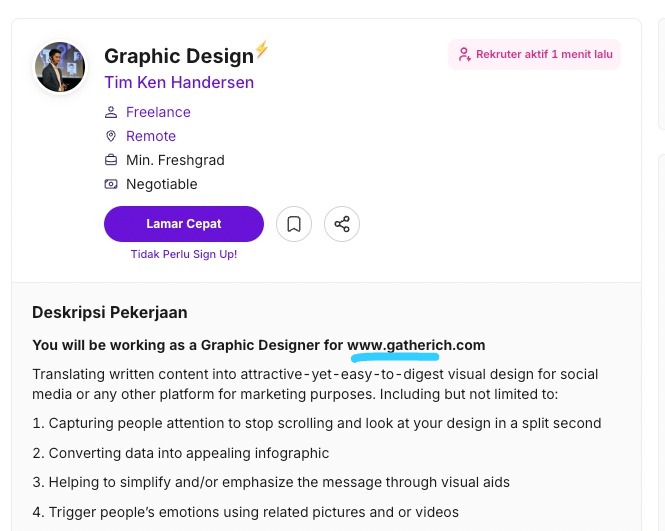Click the Deskripsi Pekerjaan heading

(110, 312)
